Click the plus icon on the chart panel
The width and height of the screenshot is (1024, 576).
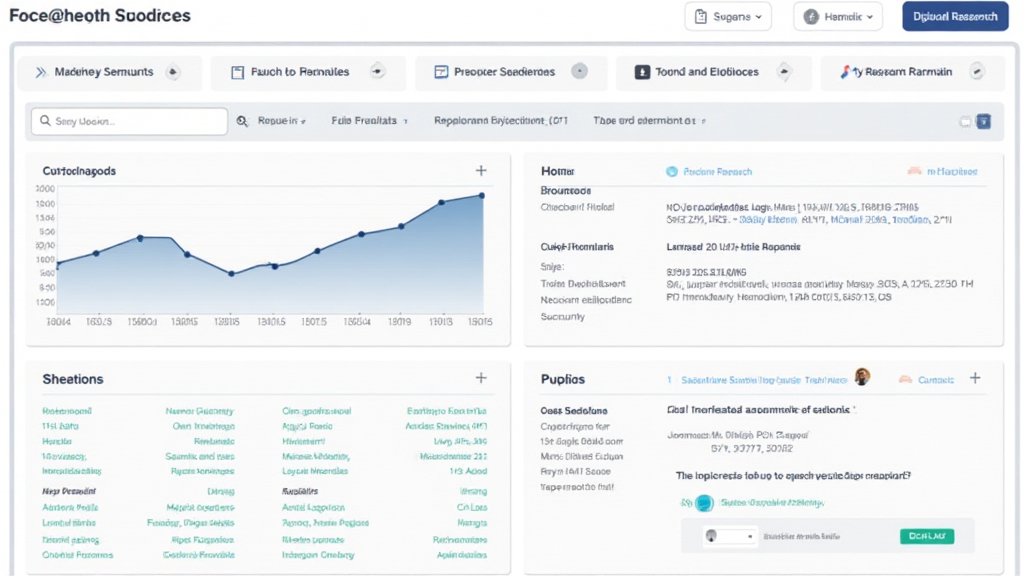pos(481,171)
